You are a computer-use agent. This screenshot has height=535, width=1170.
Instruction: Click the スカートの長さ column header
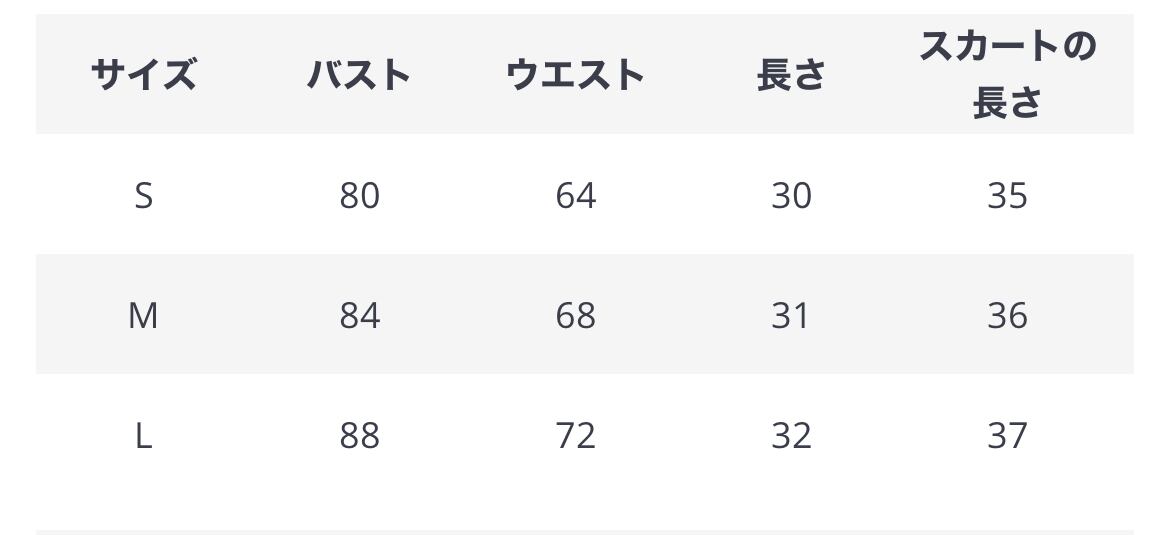(x=1007, y=75)
